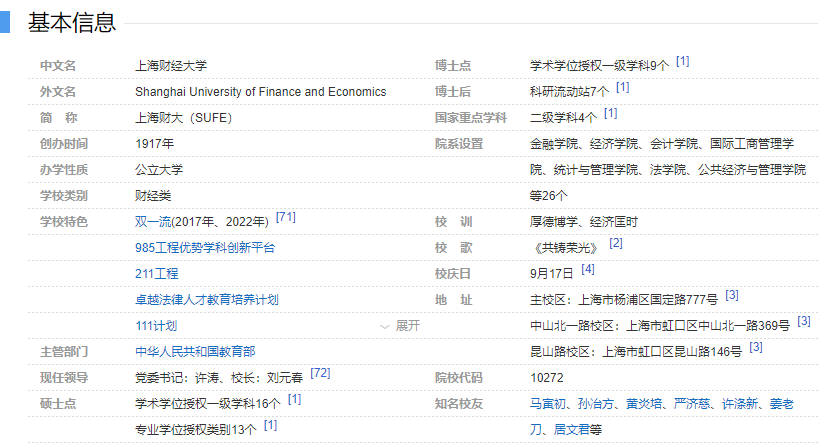Click reference [4] beside 9月17日
The image size is (830, 448).
point(587,269)
